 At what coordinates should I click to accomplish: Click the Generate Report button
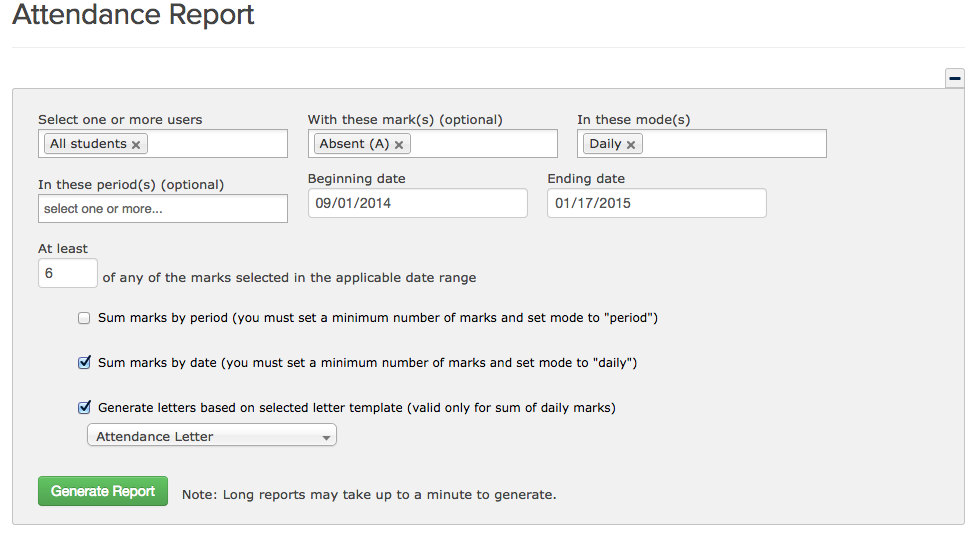click(103, 491)
